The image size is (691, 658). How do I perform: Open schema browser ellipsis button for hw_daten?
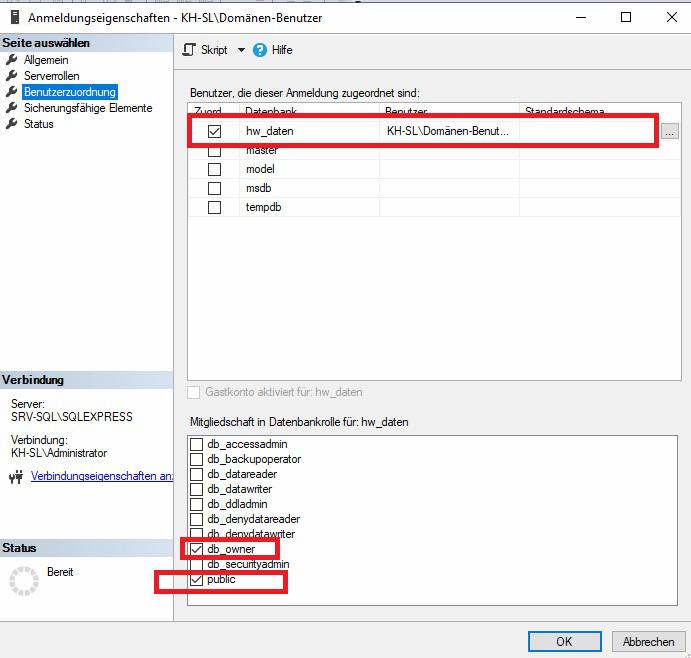[669, 131]
